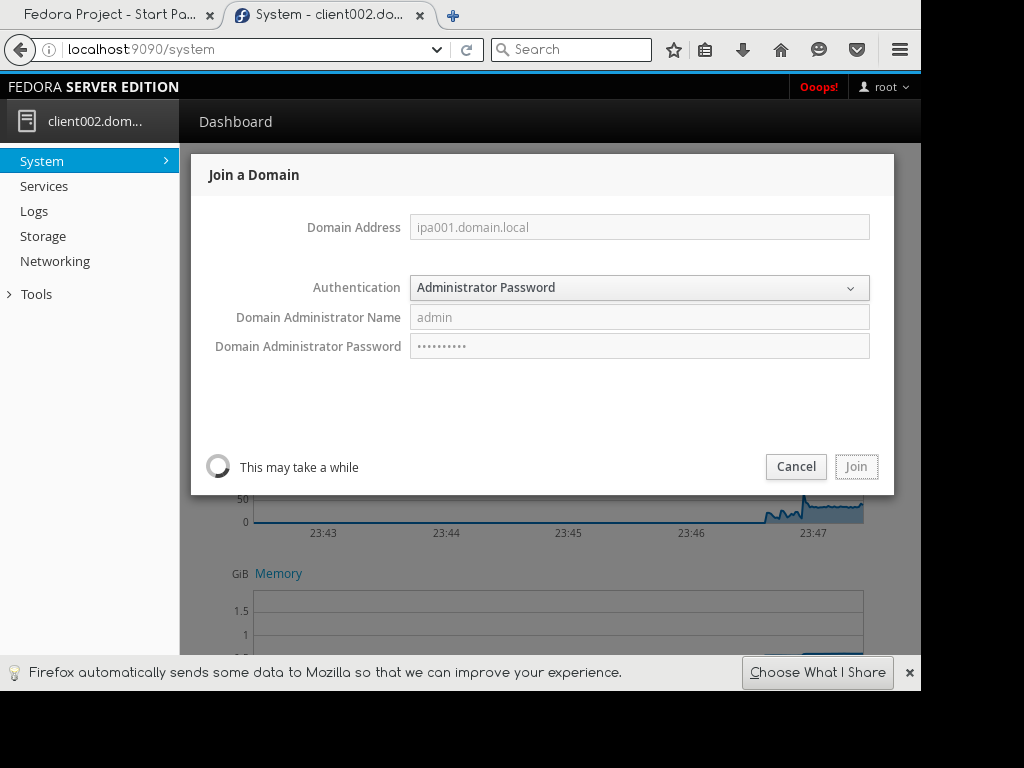Open site information icon in address bar
This screenshot has height=768, width=1024.
click(49, 50)
